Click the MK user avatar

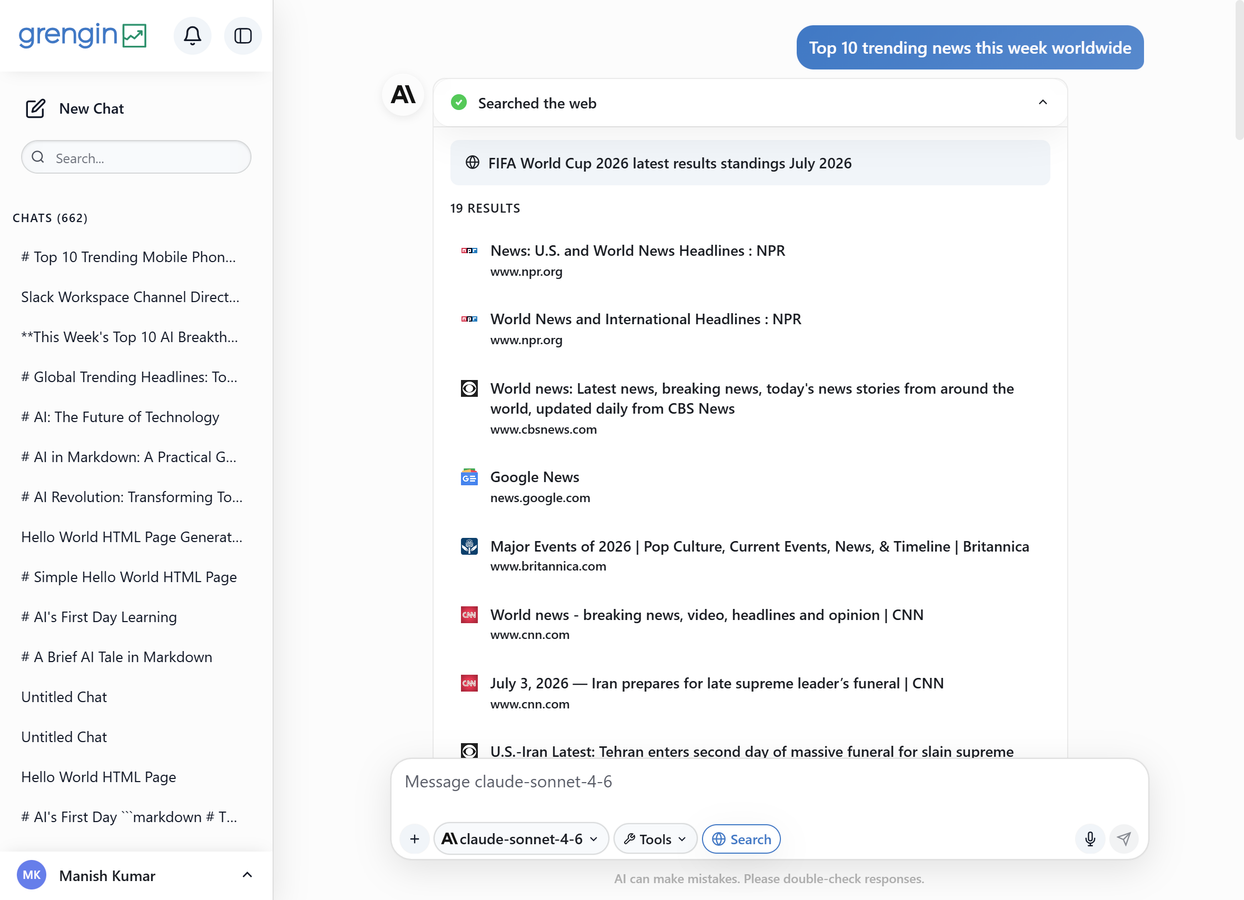click(x=32, y=875)
